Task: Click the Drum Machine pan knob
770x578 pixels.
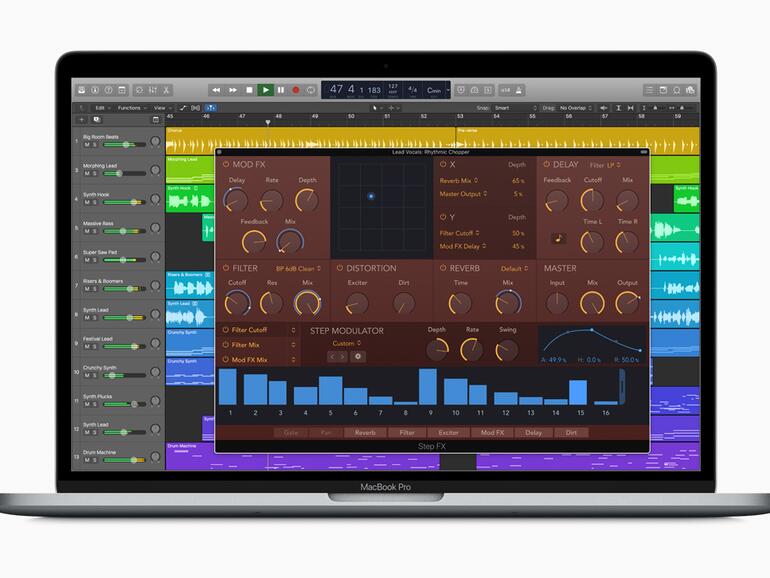Action: pyautogui.click(x=155, y=457)
